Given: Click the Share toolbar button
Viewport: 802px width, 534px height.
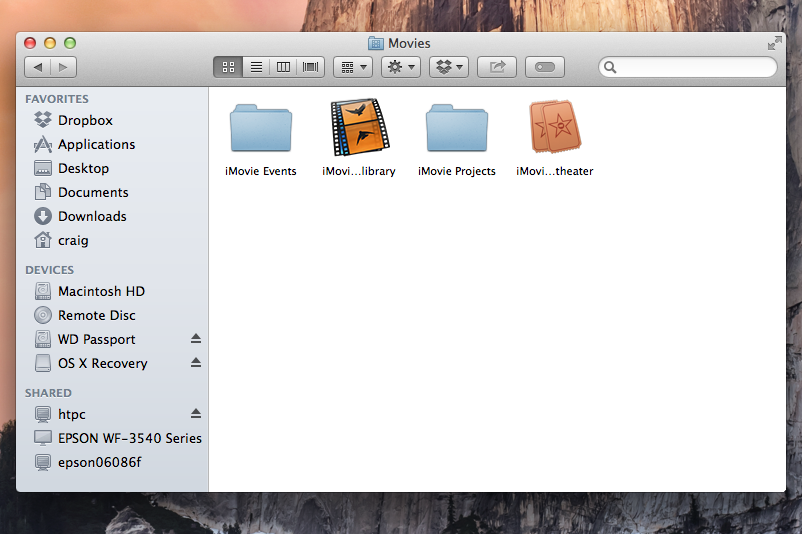Looking at the screenshot, I should (x=497, y=67).
